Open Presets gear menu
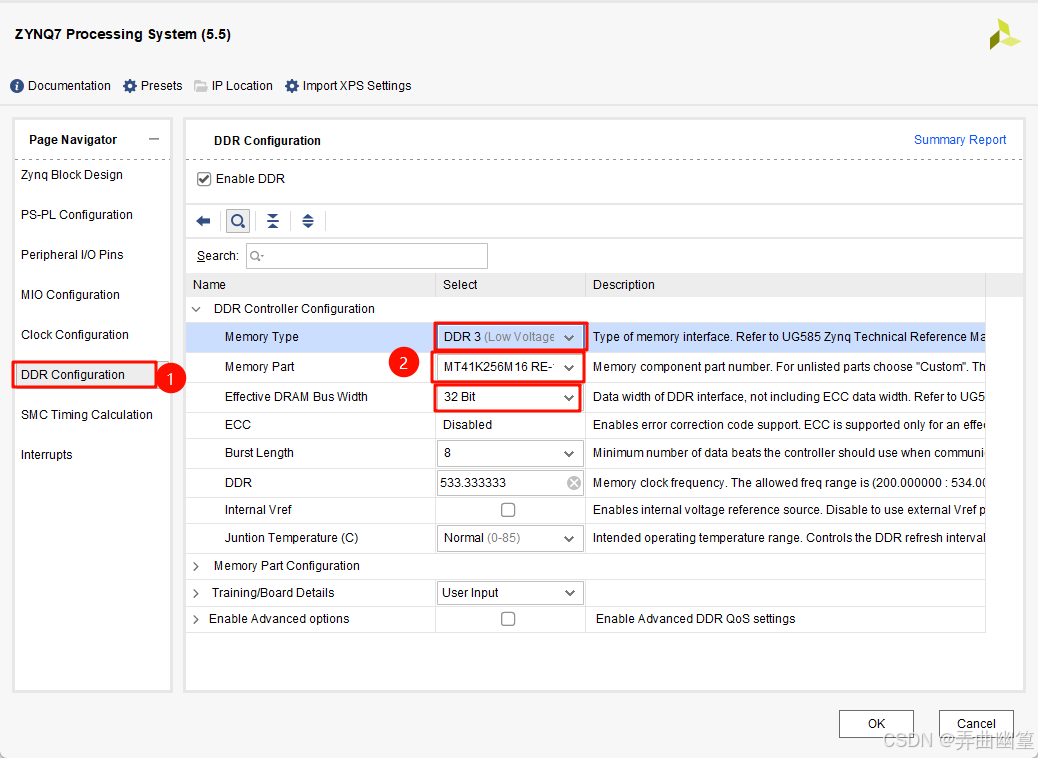The image size is (1038, 758). 130,86
